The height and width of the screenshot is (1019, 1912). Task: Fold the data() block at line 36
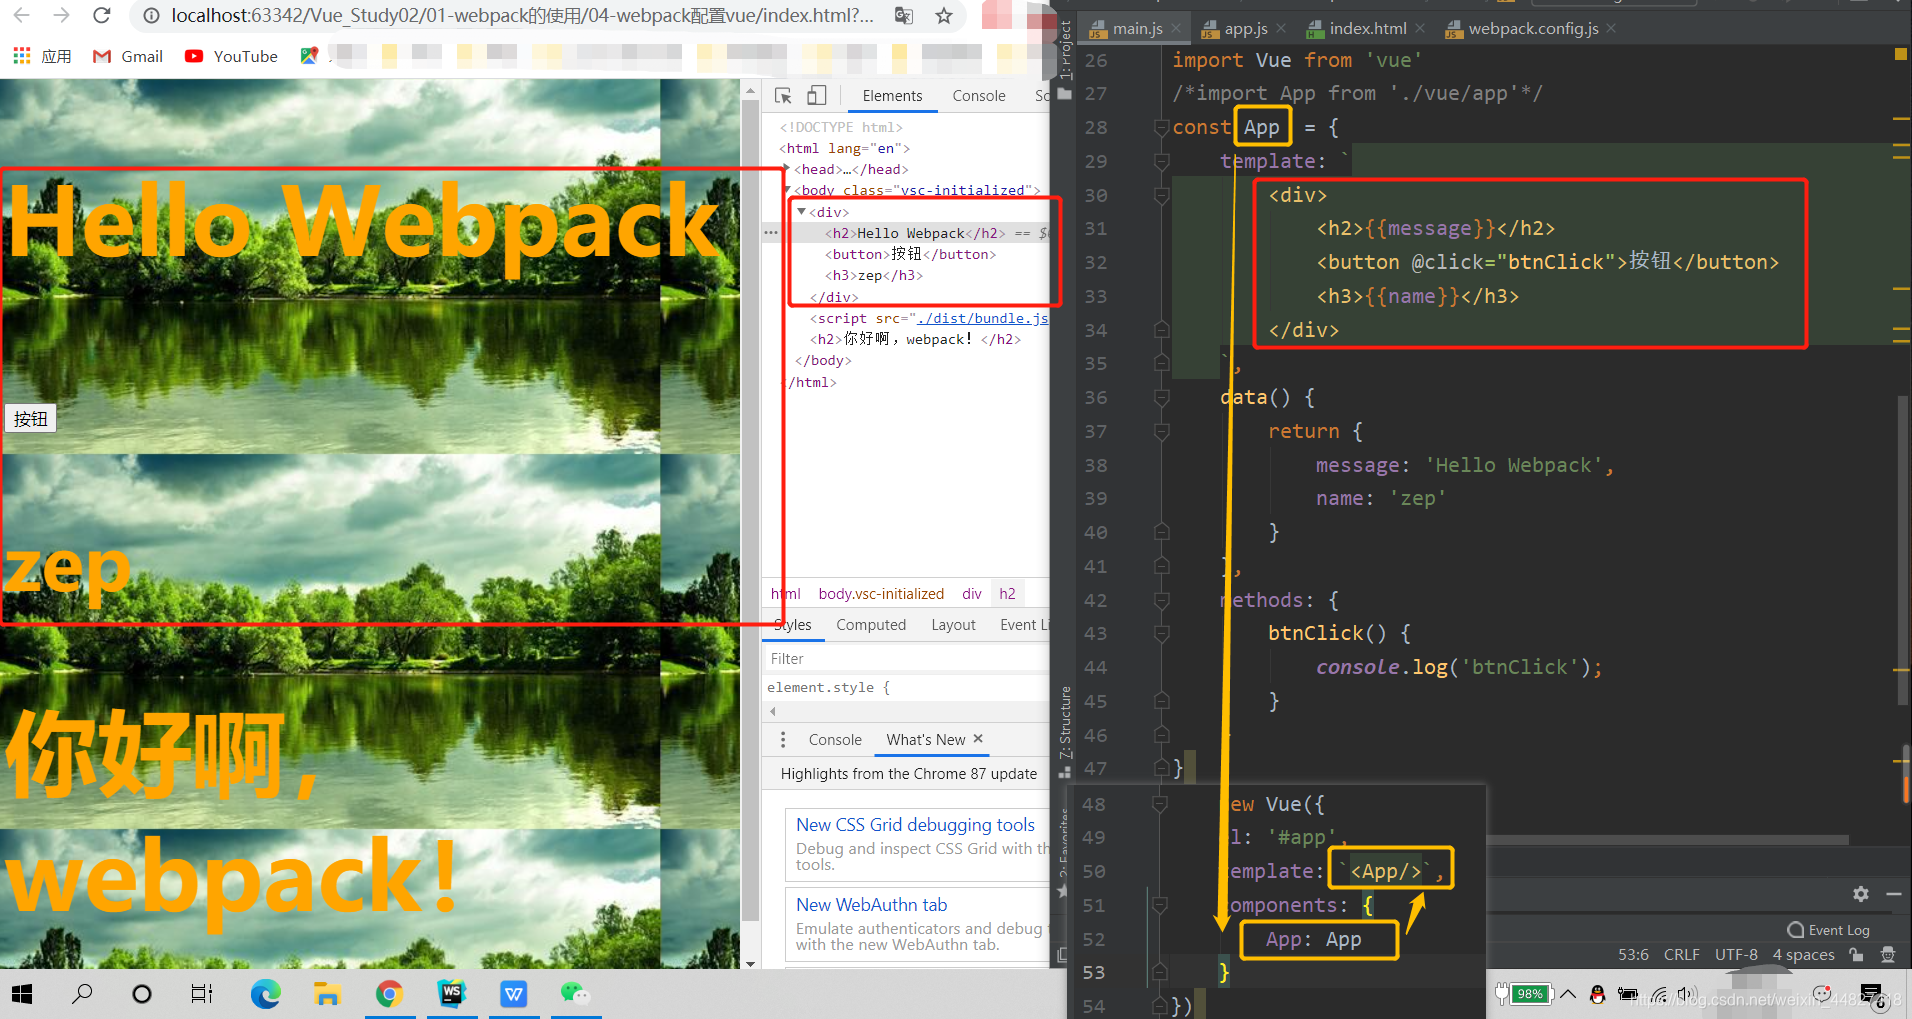click(x=1161, y=397)
